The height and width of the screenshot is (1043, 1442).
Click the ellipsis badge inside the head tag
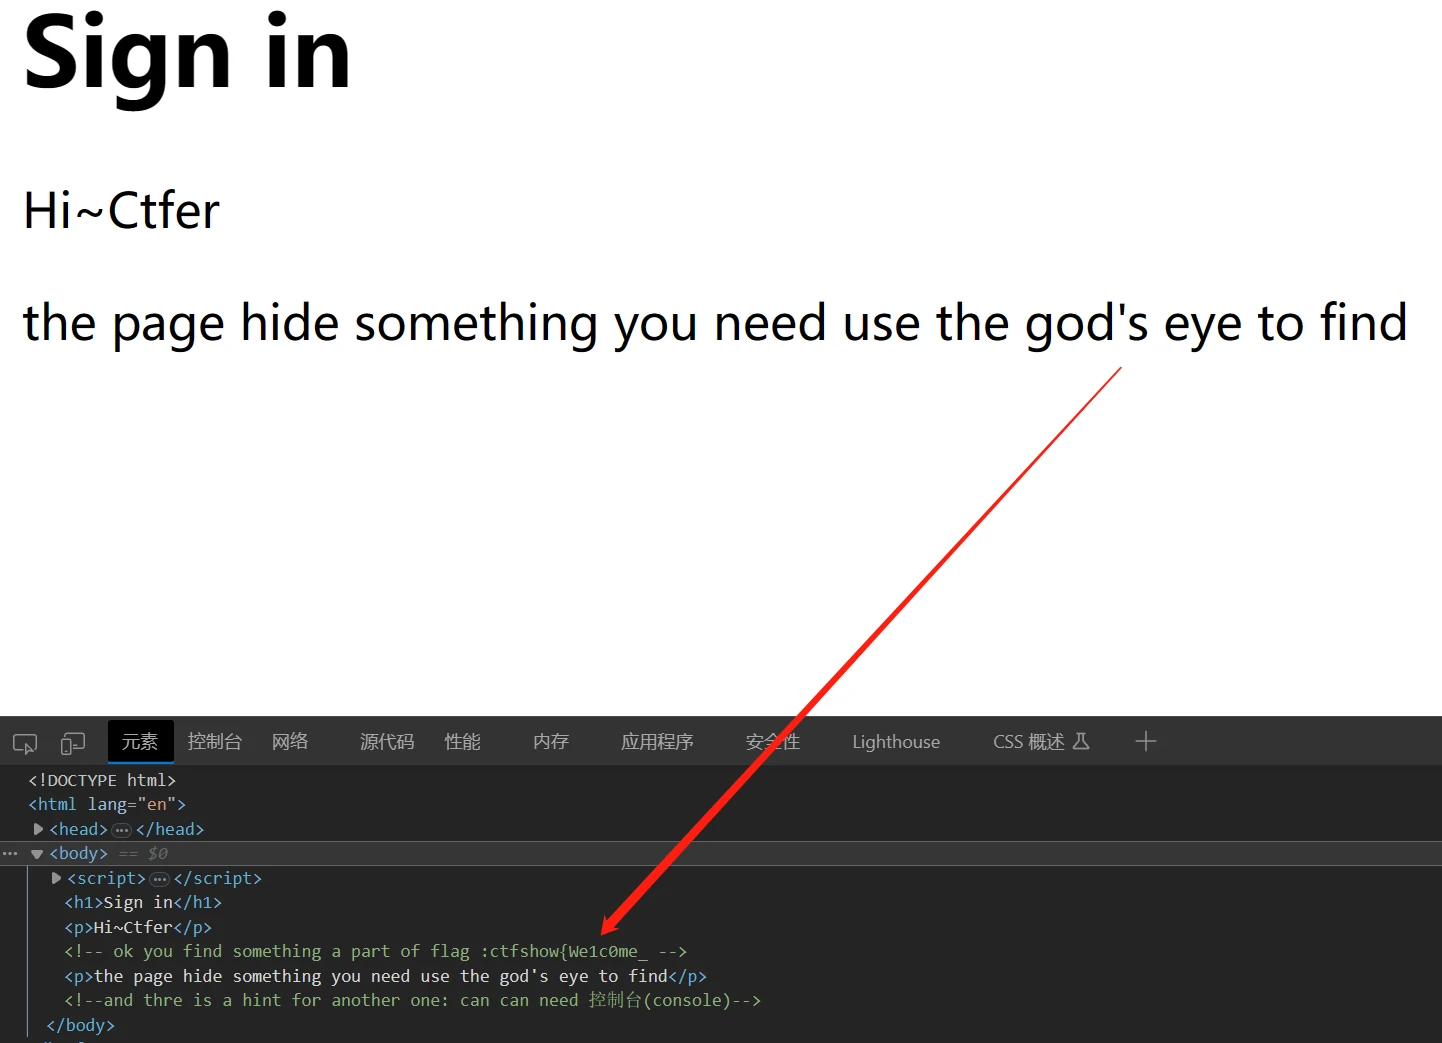pyautogui.click(x=122, y=830)
